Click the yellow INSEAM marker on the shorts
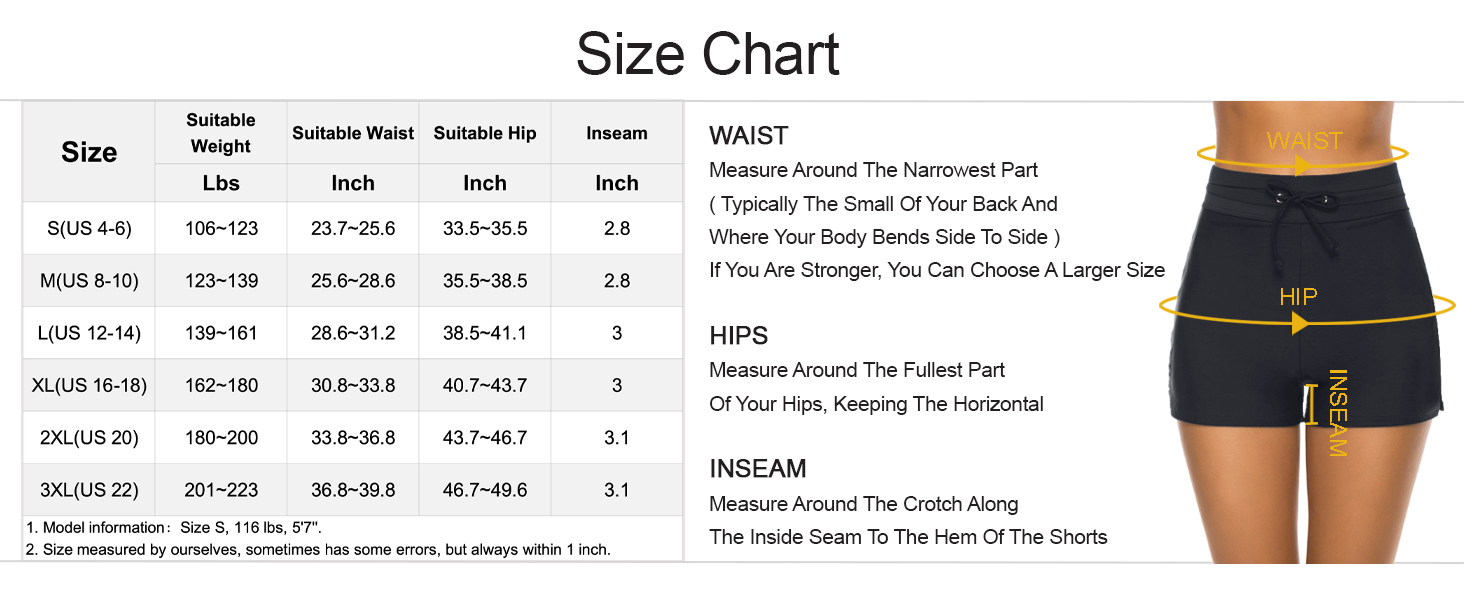1464x600 pixels. click(1336, 412)
